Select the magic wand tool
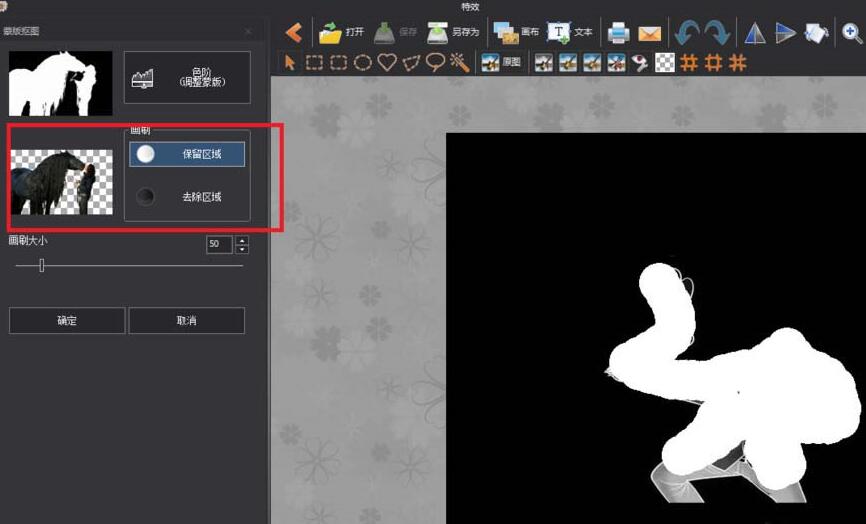Image resolution: width=866 pixels, height=524 pixels. coord(460,62)
